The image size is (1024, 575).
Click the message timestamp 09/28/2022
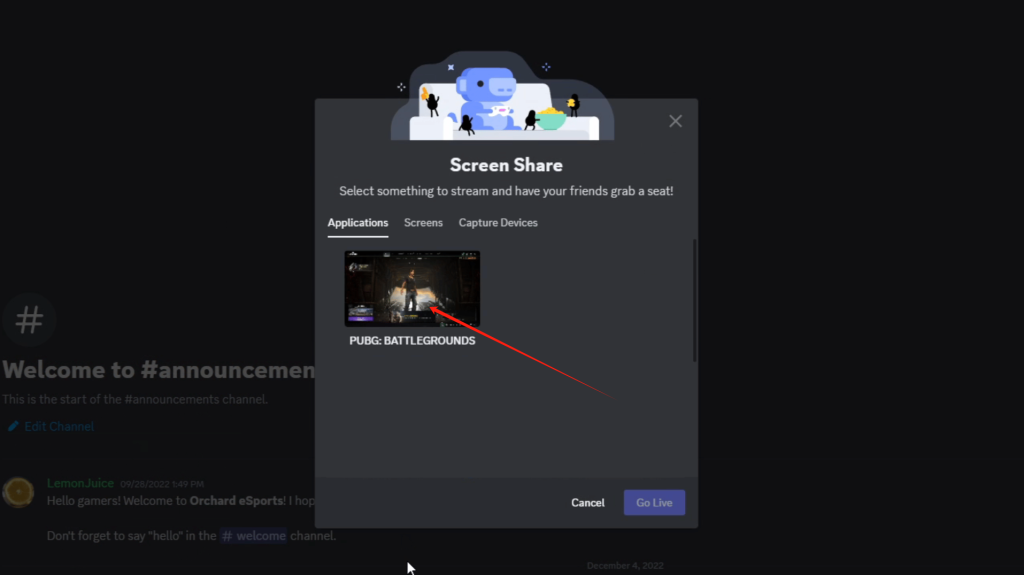tap(162, 484)
